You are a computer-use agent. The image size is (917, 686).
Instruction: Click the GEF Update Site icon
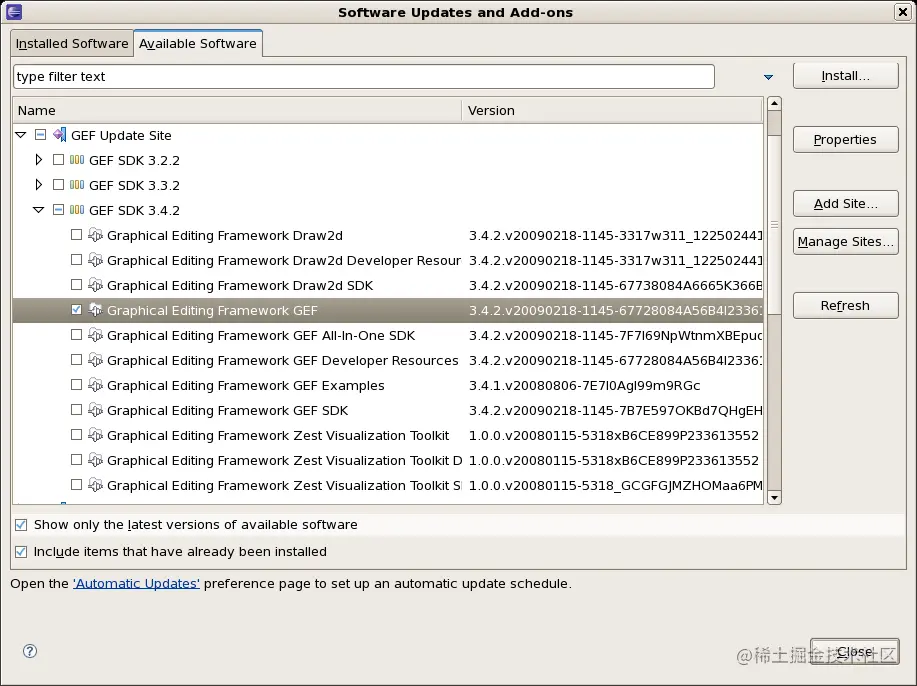pos(59,135)
